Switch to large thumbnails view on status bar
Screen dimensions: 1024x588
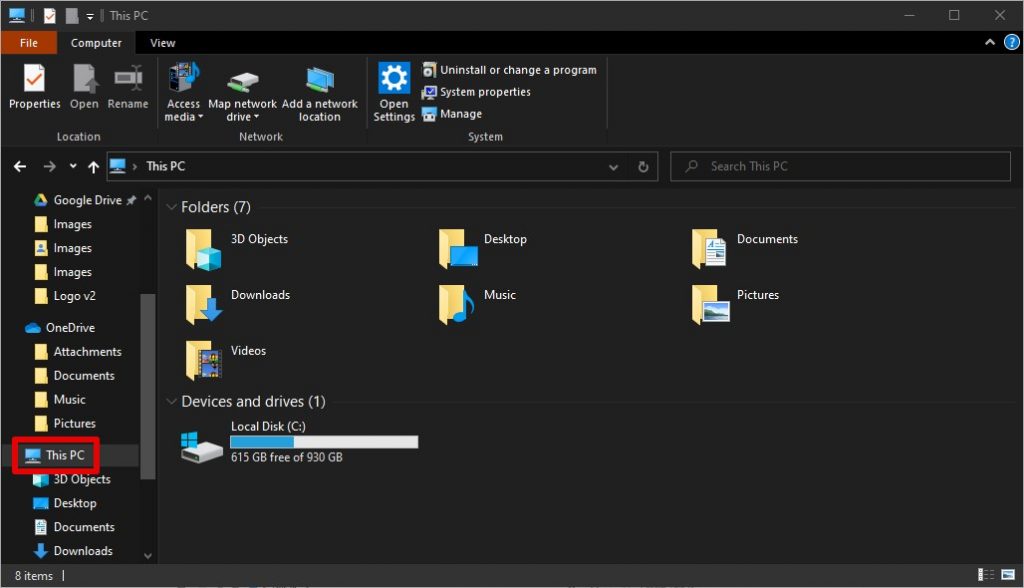coord(1010,575)
